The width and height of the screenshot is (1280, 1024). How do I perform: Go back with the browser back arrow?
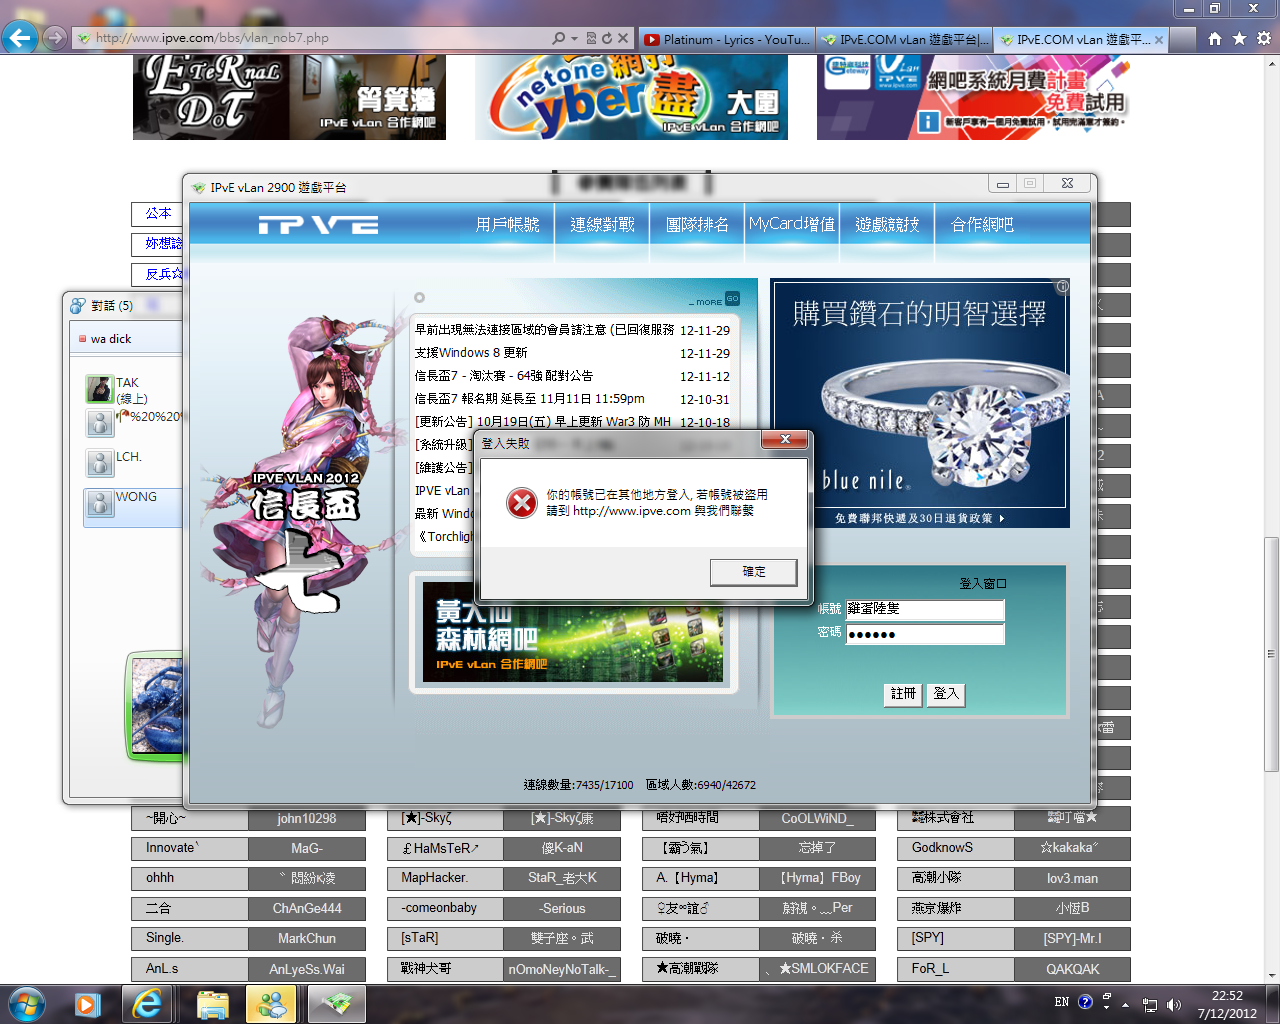[20, 38]
